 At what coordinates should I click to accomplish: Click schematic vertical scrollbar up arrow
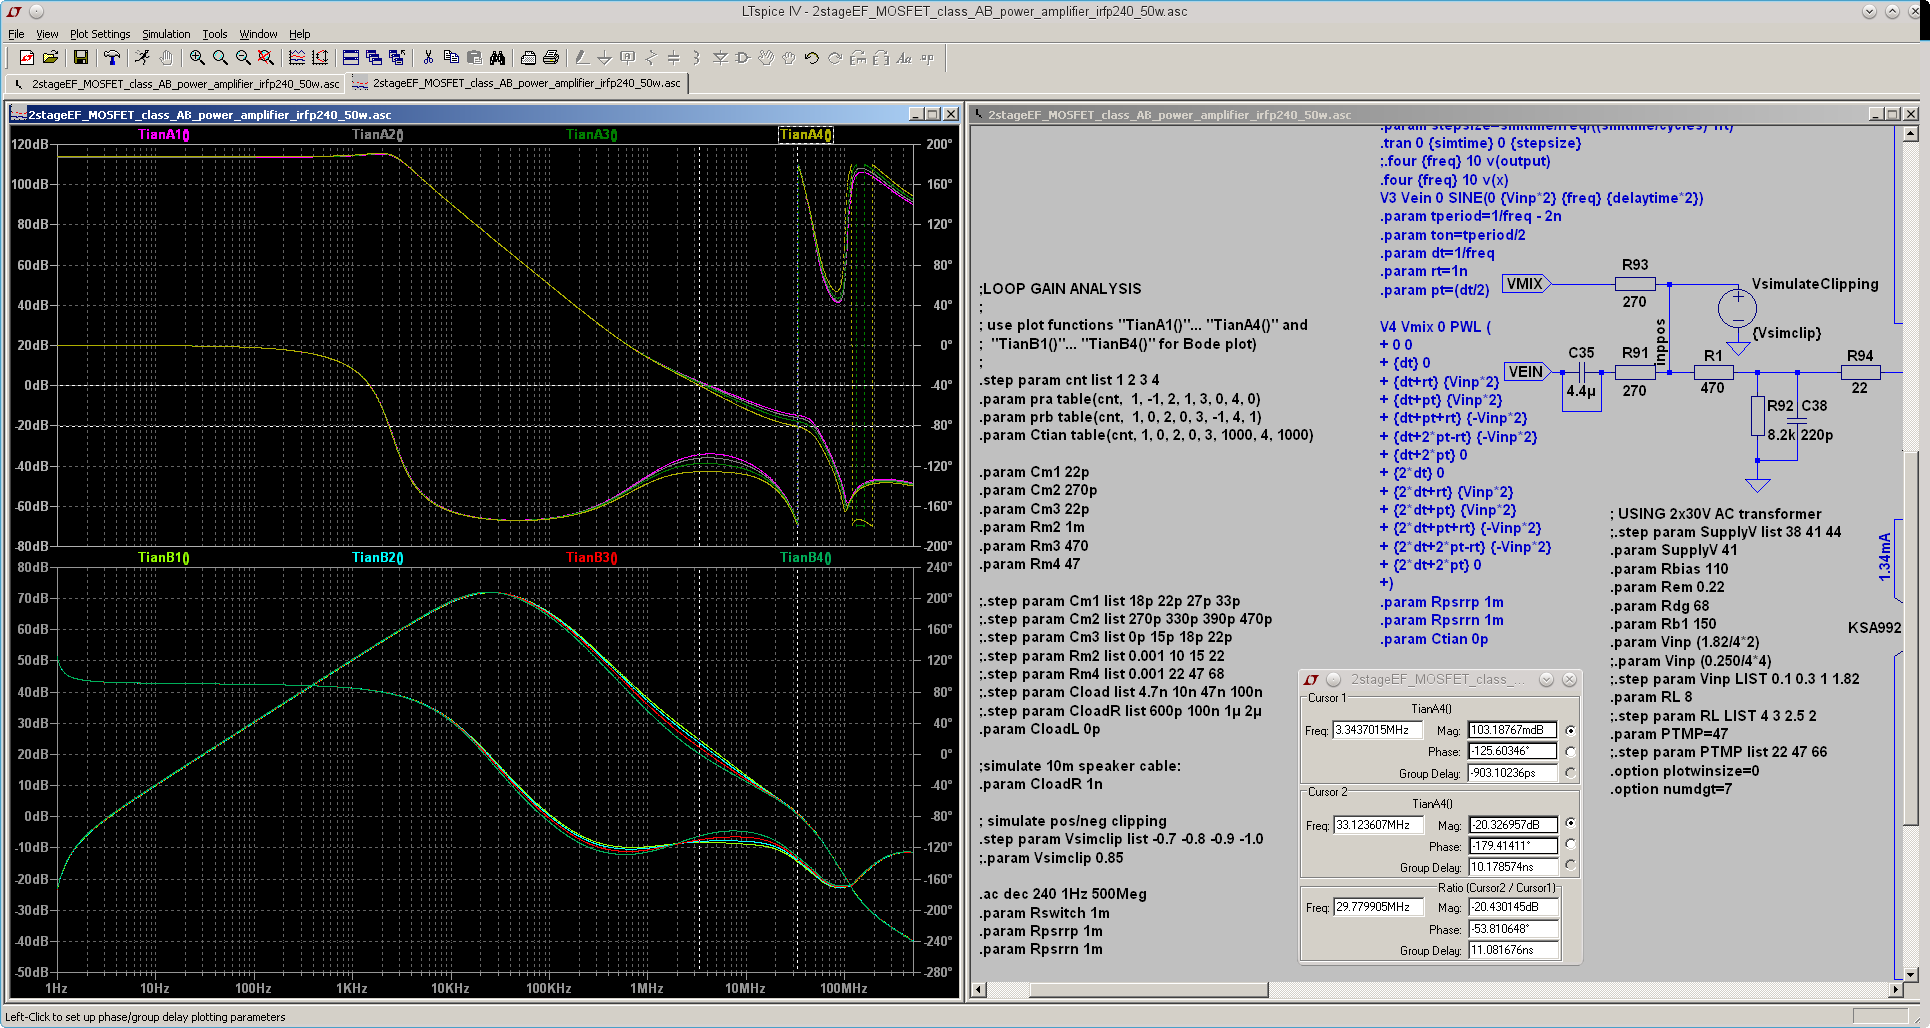[x=1910, y=133]
